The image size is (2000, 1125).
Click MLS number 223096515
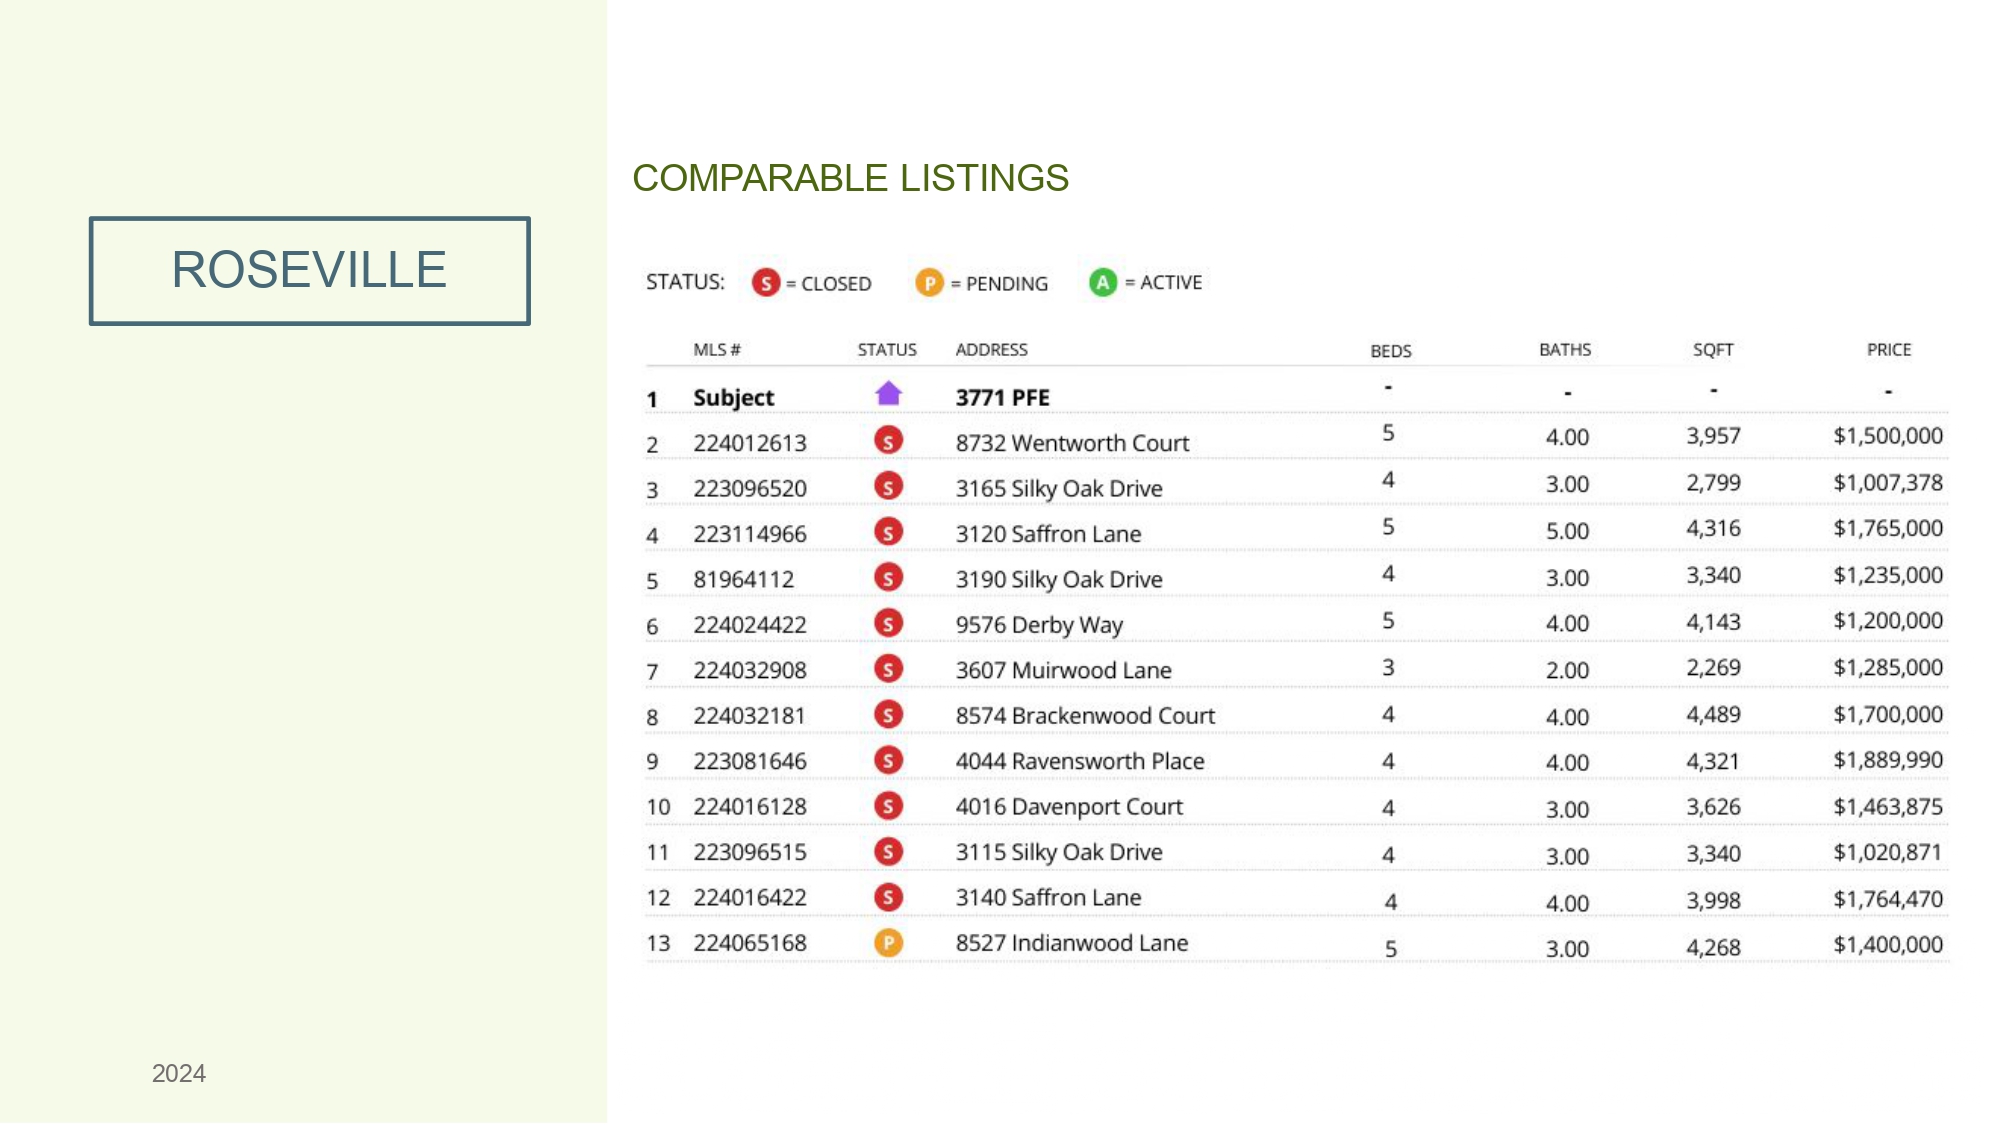click(750, 853)
